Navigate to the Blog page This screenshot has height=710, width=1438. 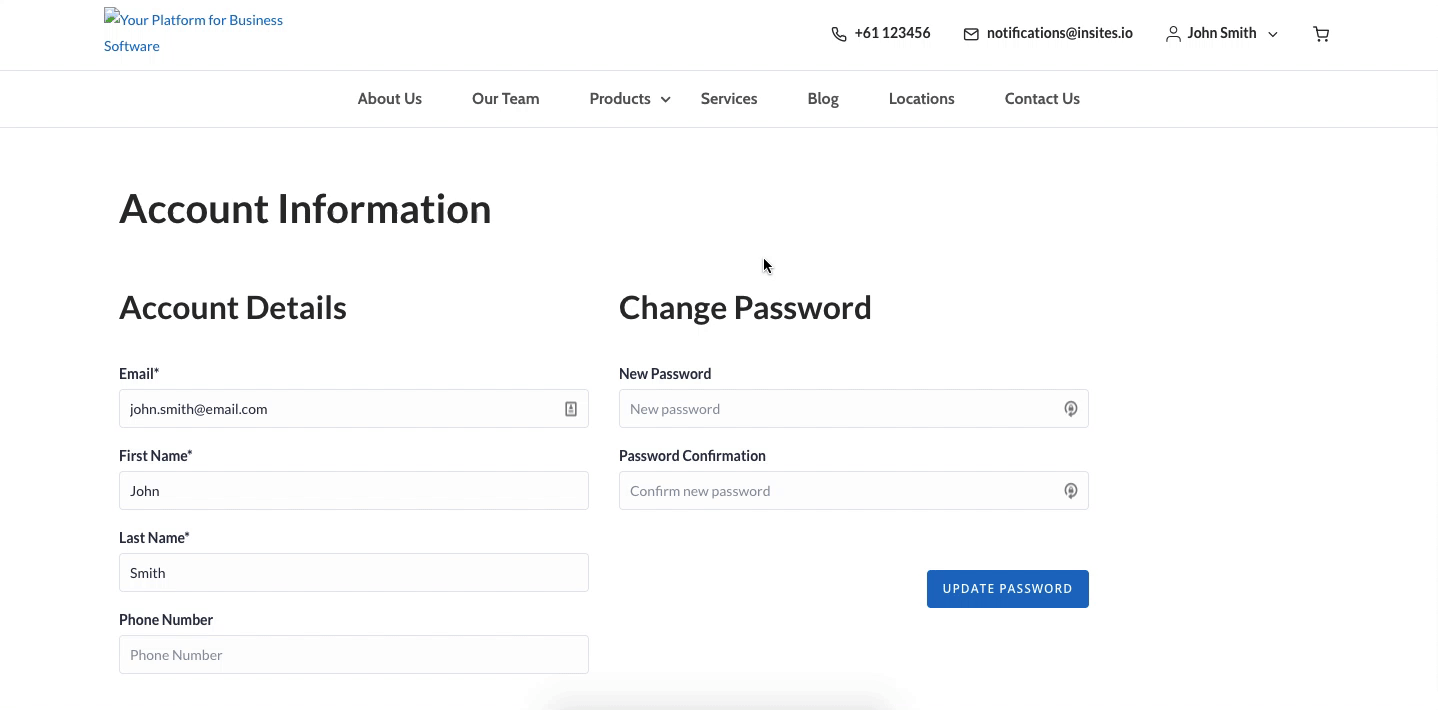pyautogui.click(x=823, y=99)
